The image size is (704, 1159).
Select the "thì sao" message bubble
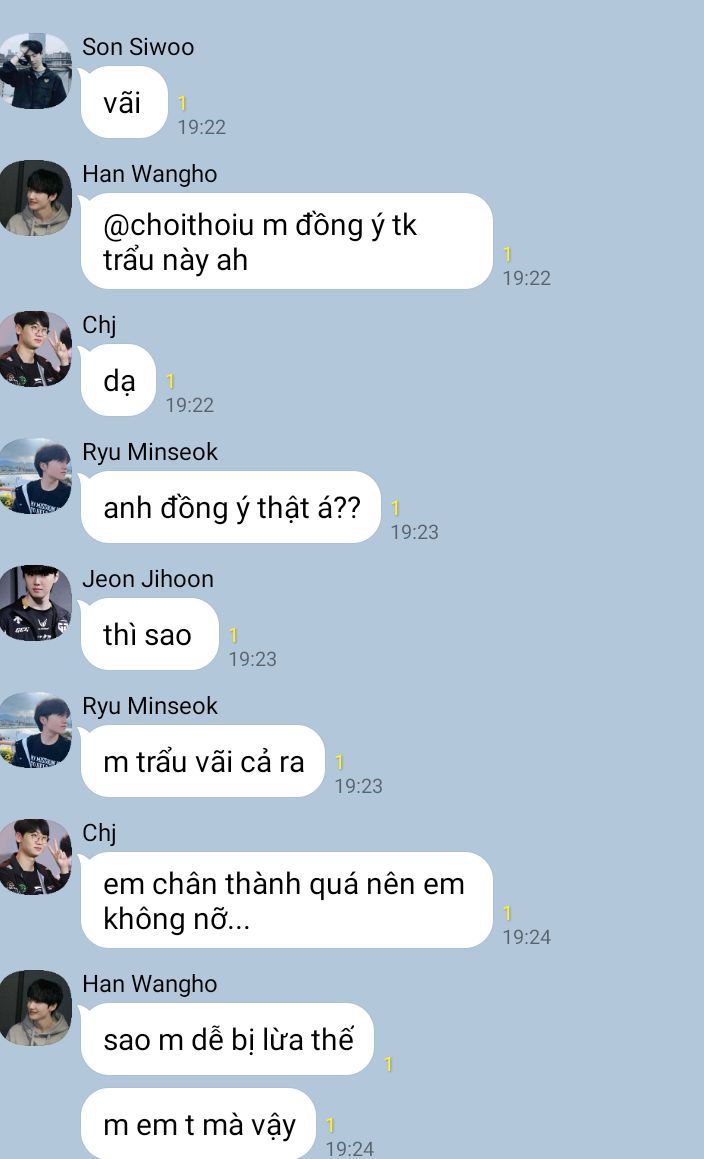[x=149, y=634]
